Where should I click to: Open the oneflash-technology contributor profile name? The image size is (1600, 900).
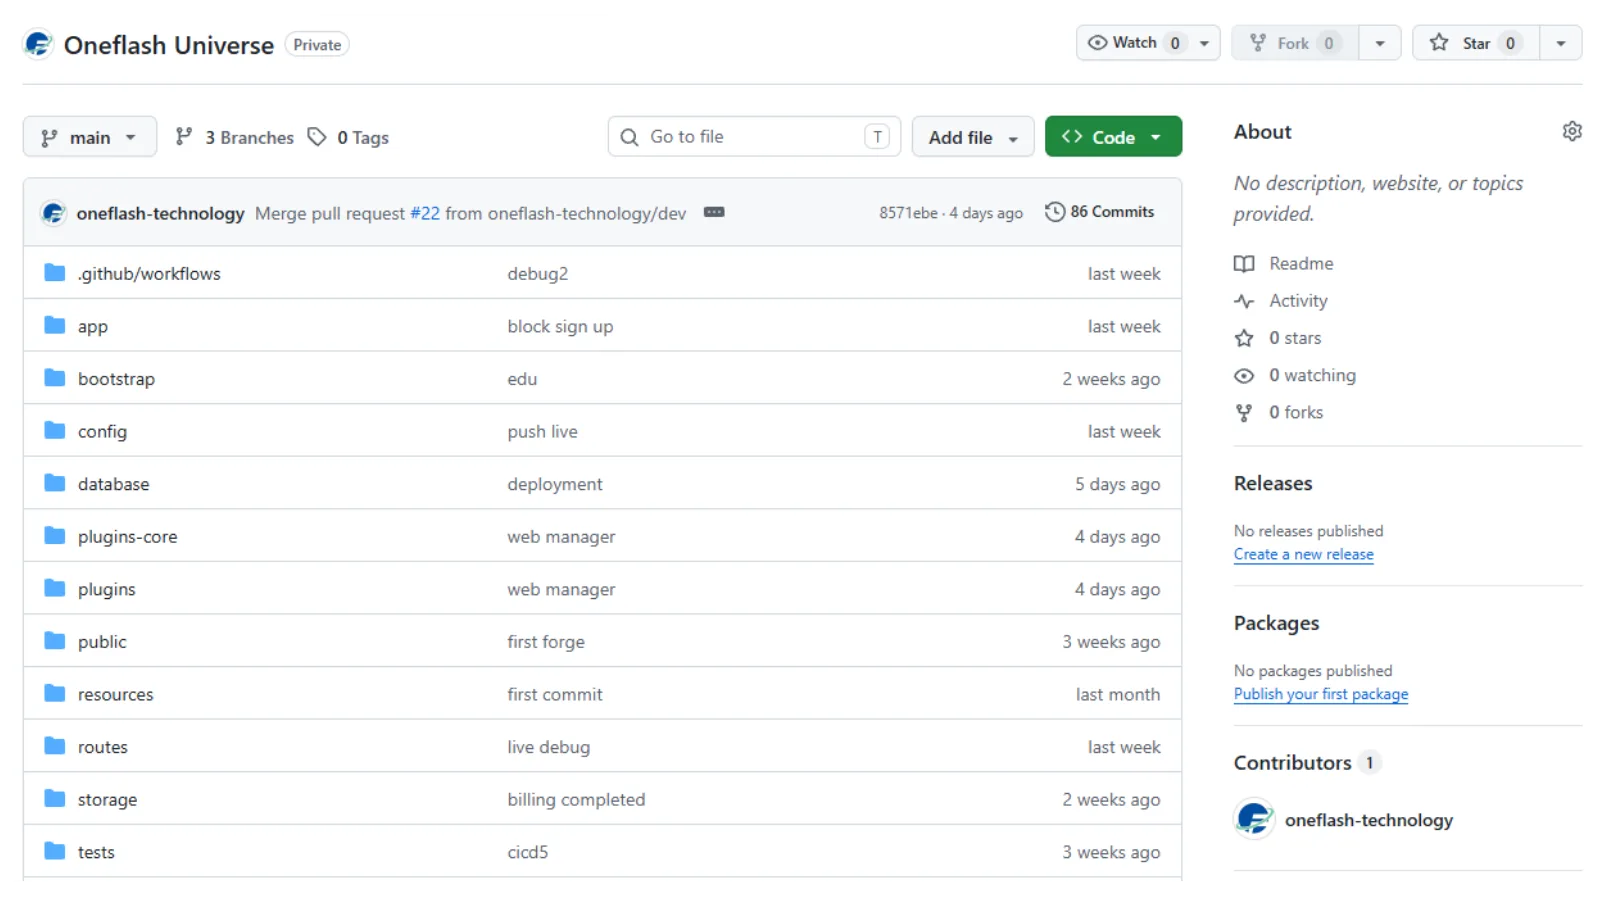pyautogui.click(x=1368, y=820)
